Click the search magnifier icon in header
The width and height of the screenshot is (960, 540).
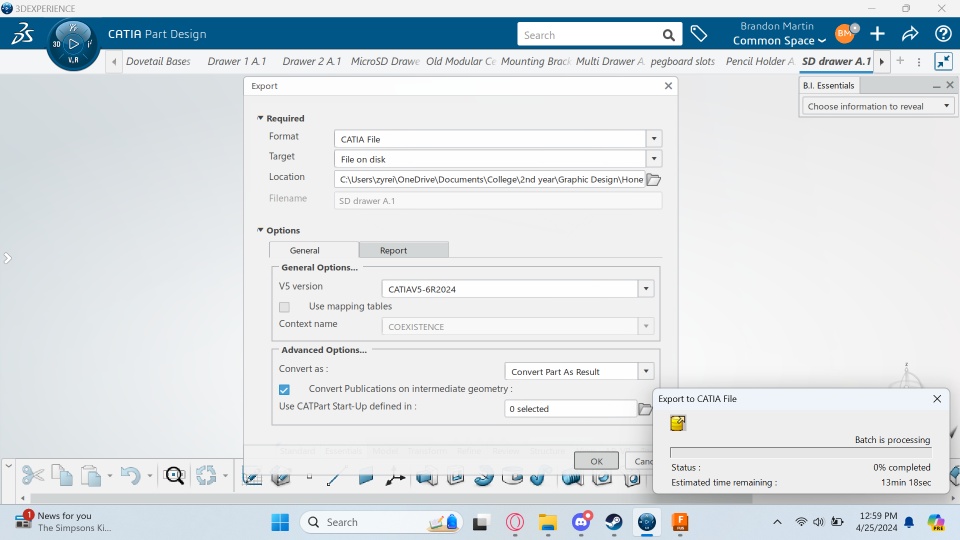pyautogui.click(x=669, y=35)
